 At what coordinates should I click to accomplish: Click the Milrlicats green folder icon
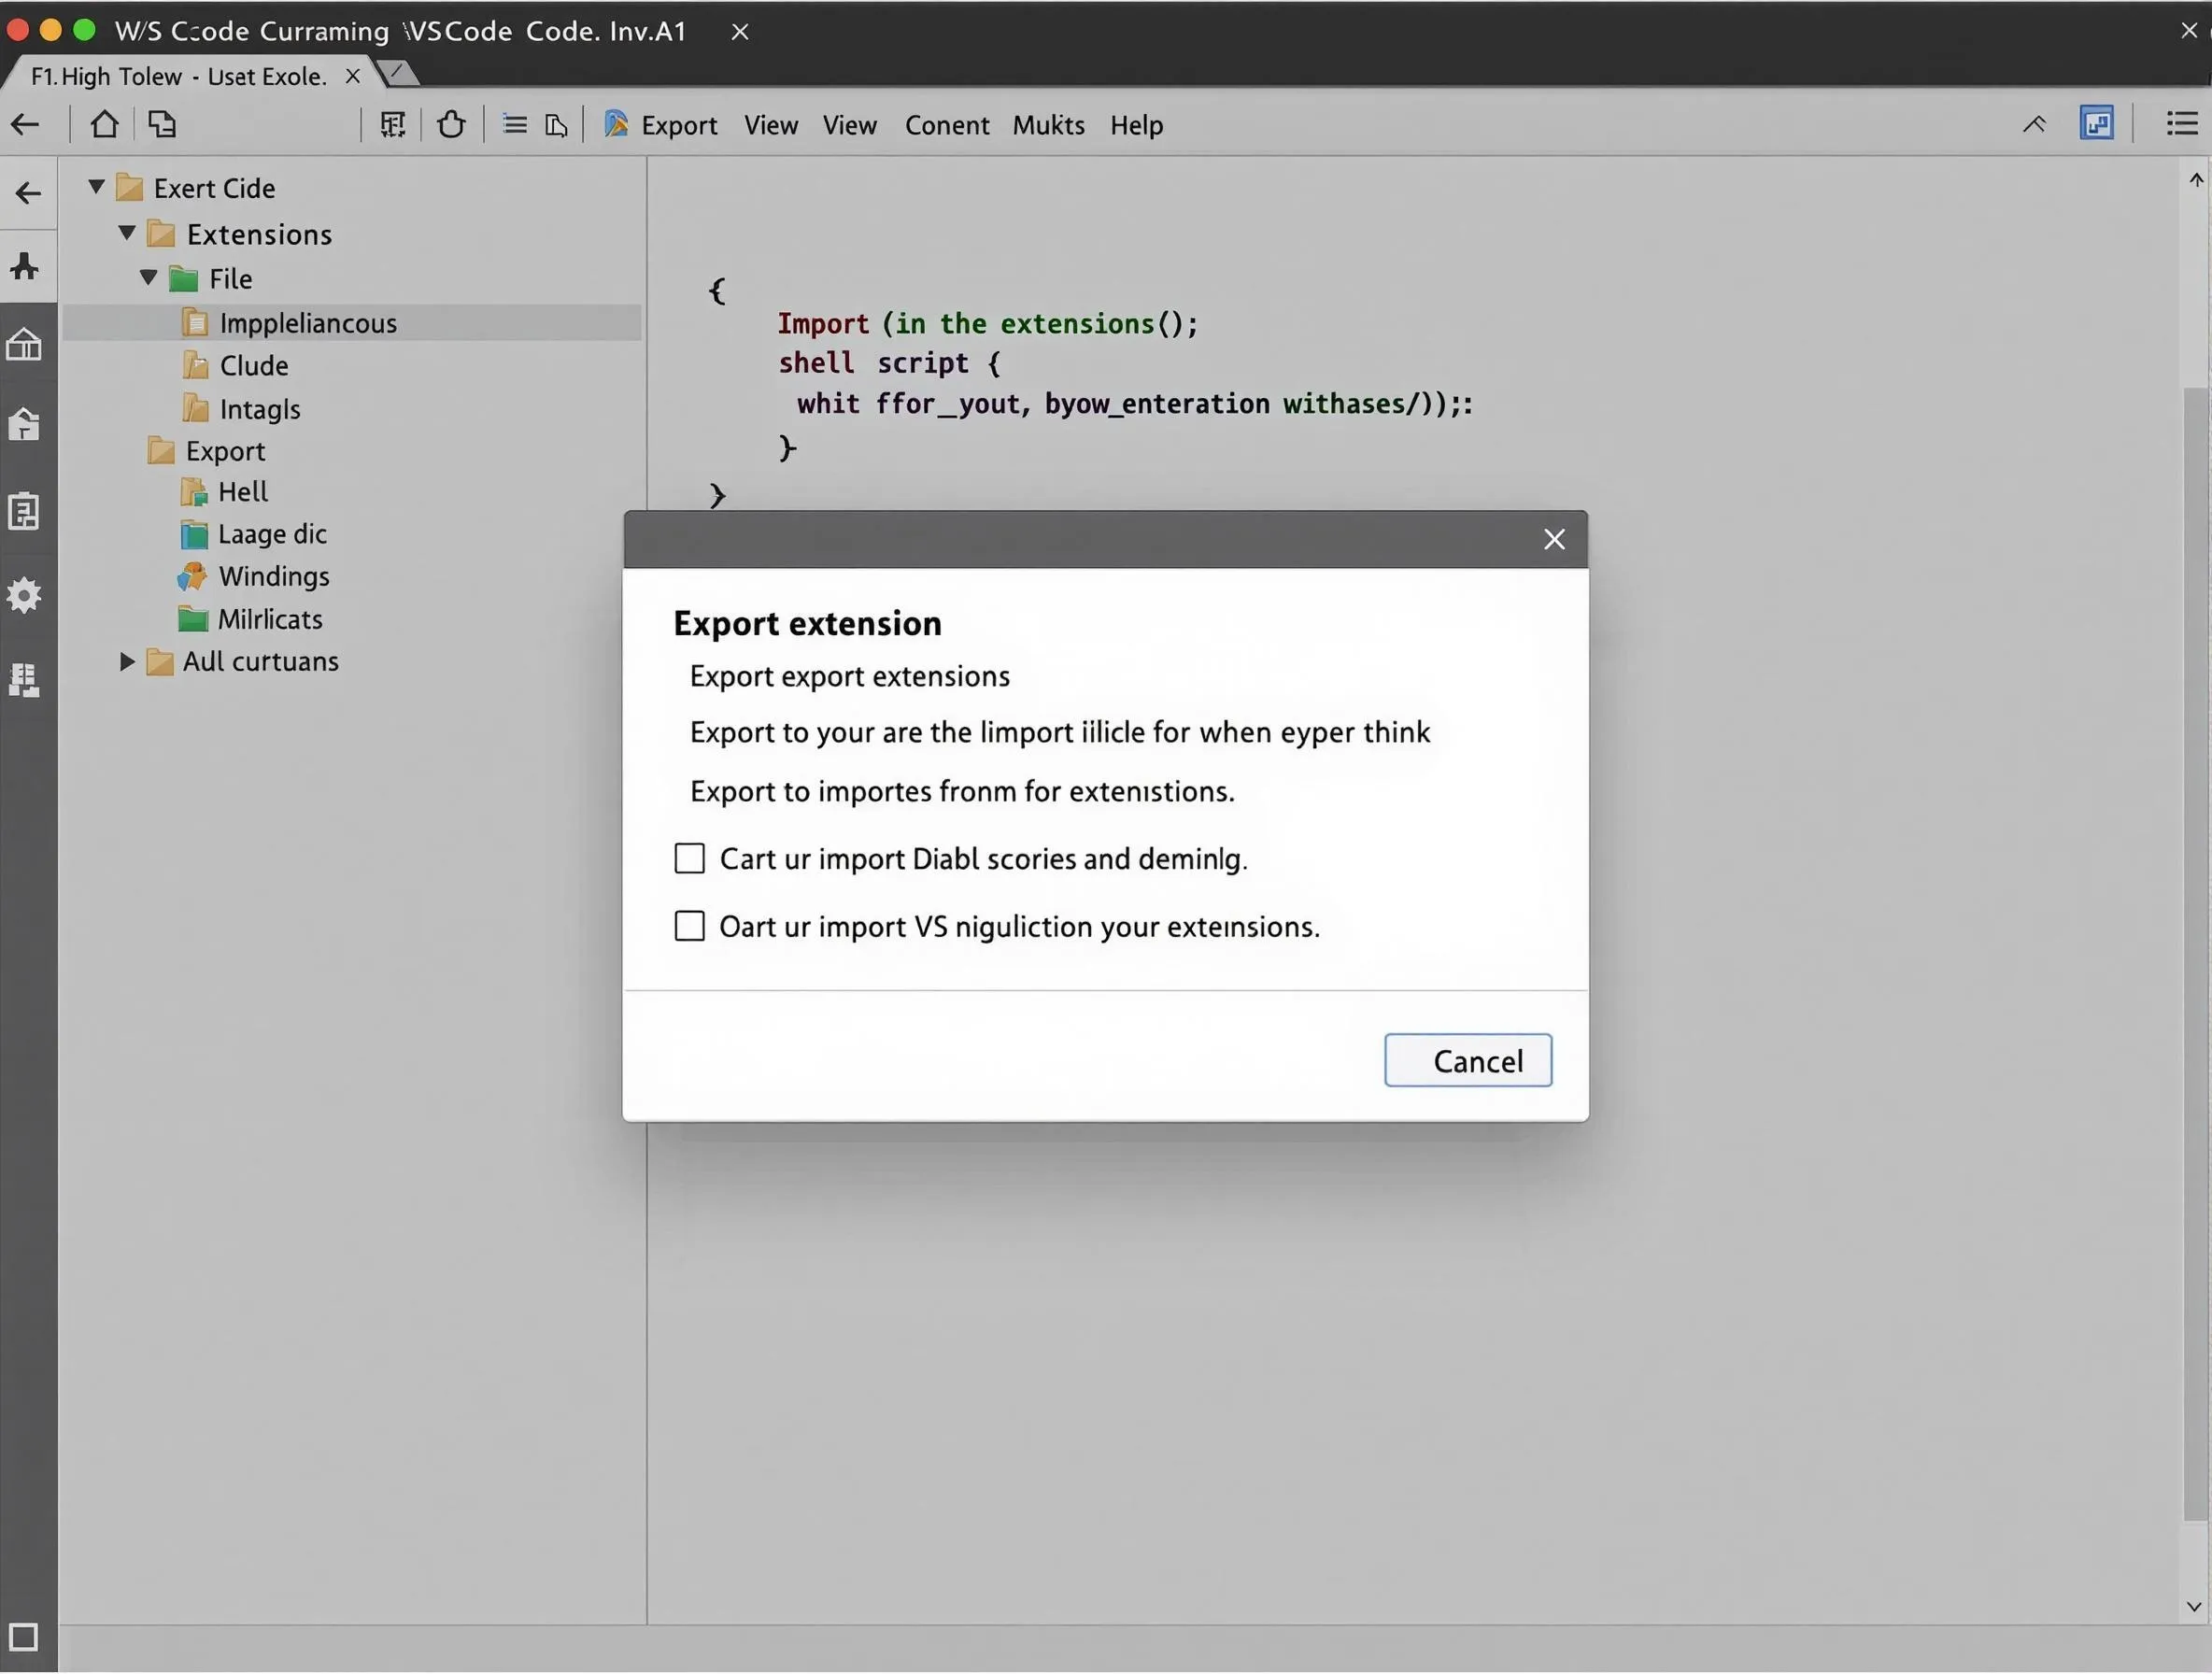point(192,620)
